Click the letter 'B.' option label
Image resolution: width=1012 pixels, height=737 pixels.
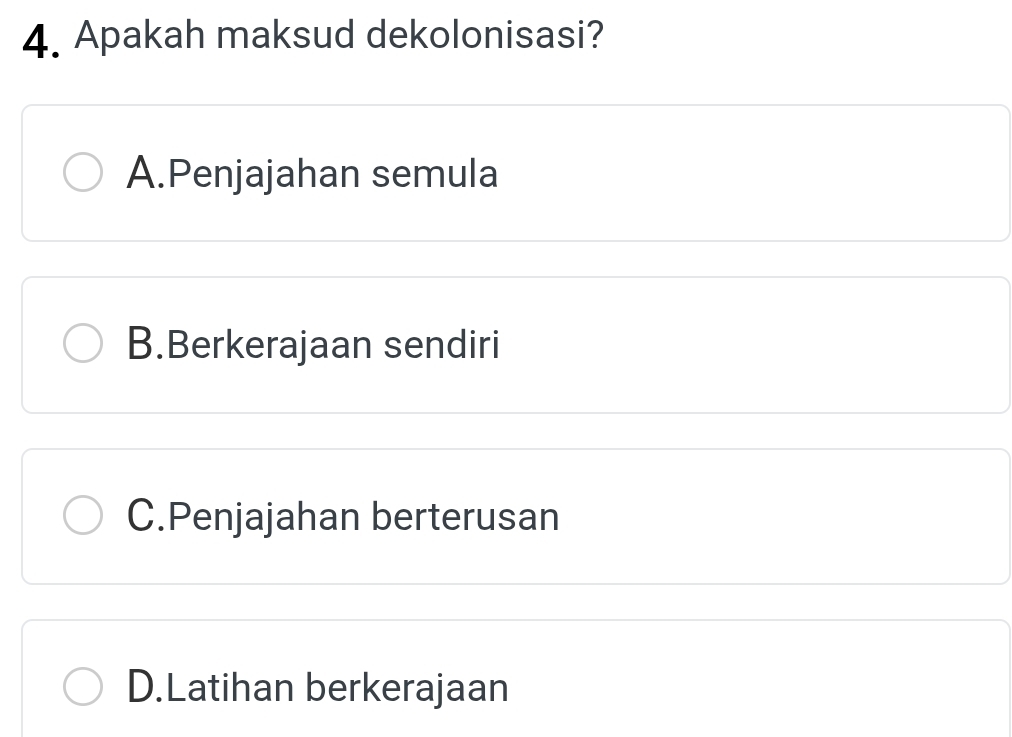click(x=146, y=346)
